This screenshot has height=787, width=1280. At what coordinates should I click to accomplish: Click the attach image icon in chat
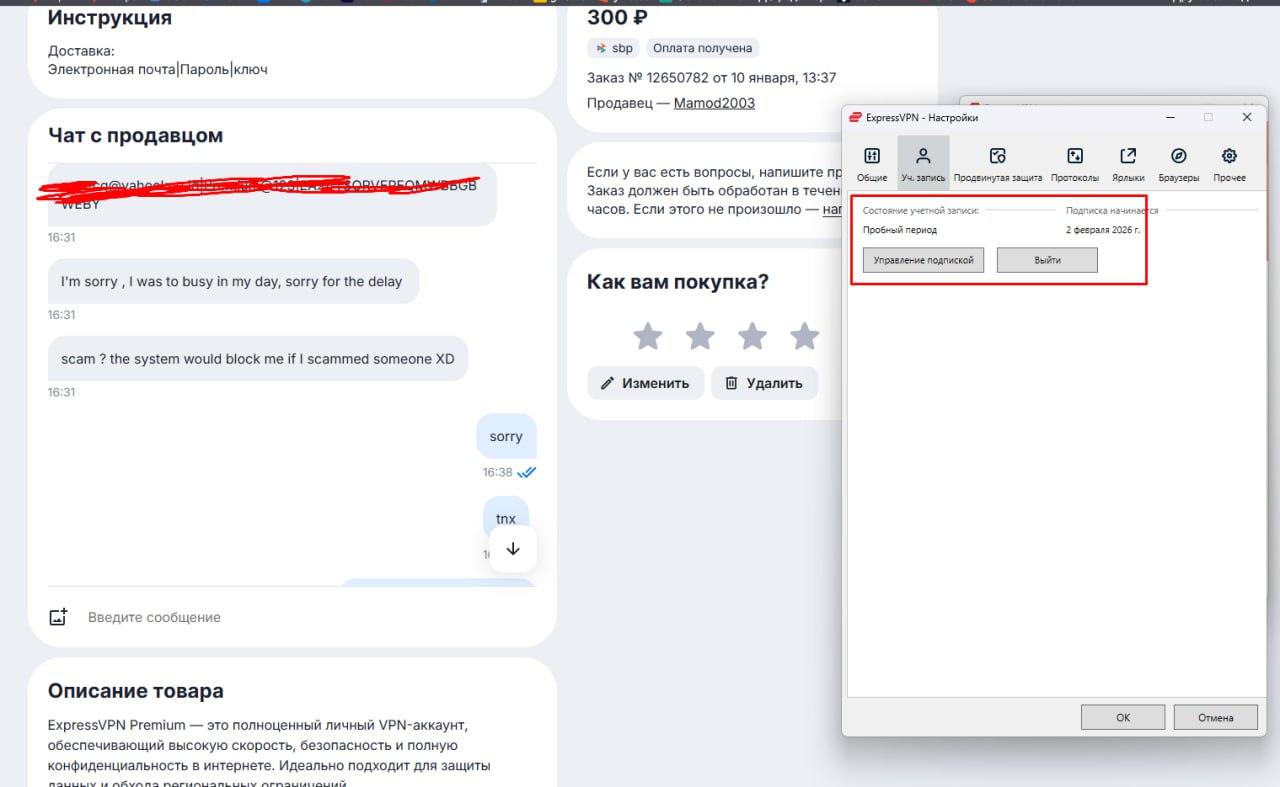pyautogui.click(x=58, y=617)
